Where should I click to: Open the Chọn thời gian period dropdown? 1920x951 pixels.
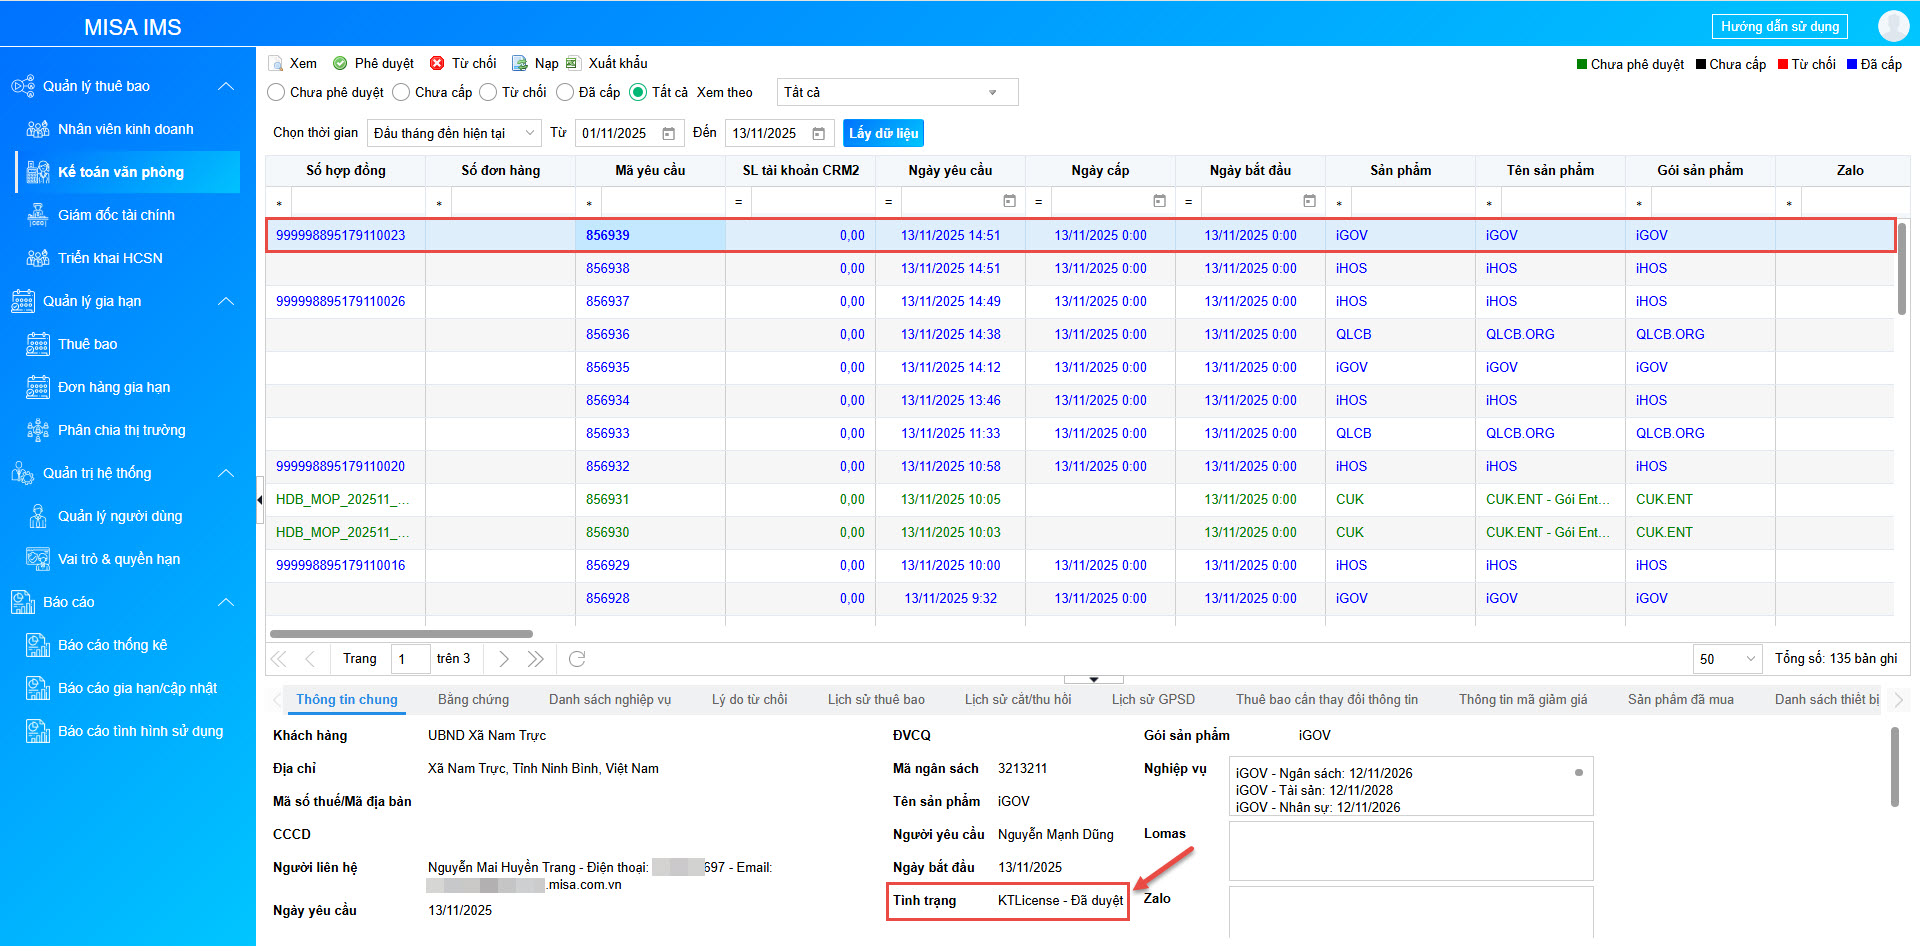click(454, 134)
